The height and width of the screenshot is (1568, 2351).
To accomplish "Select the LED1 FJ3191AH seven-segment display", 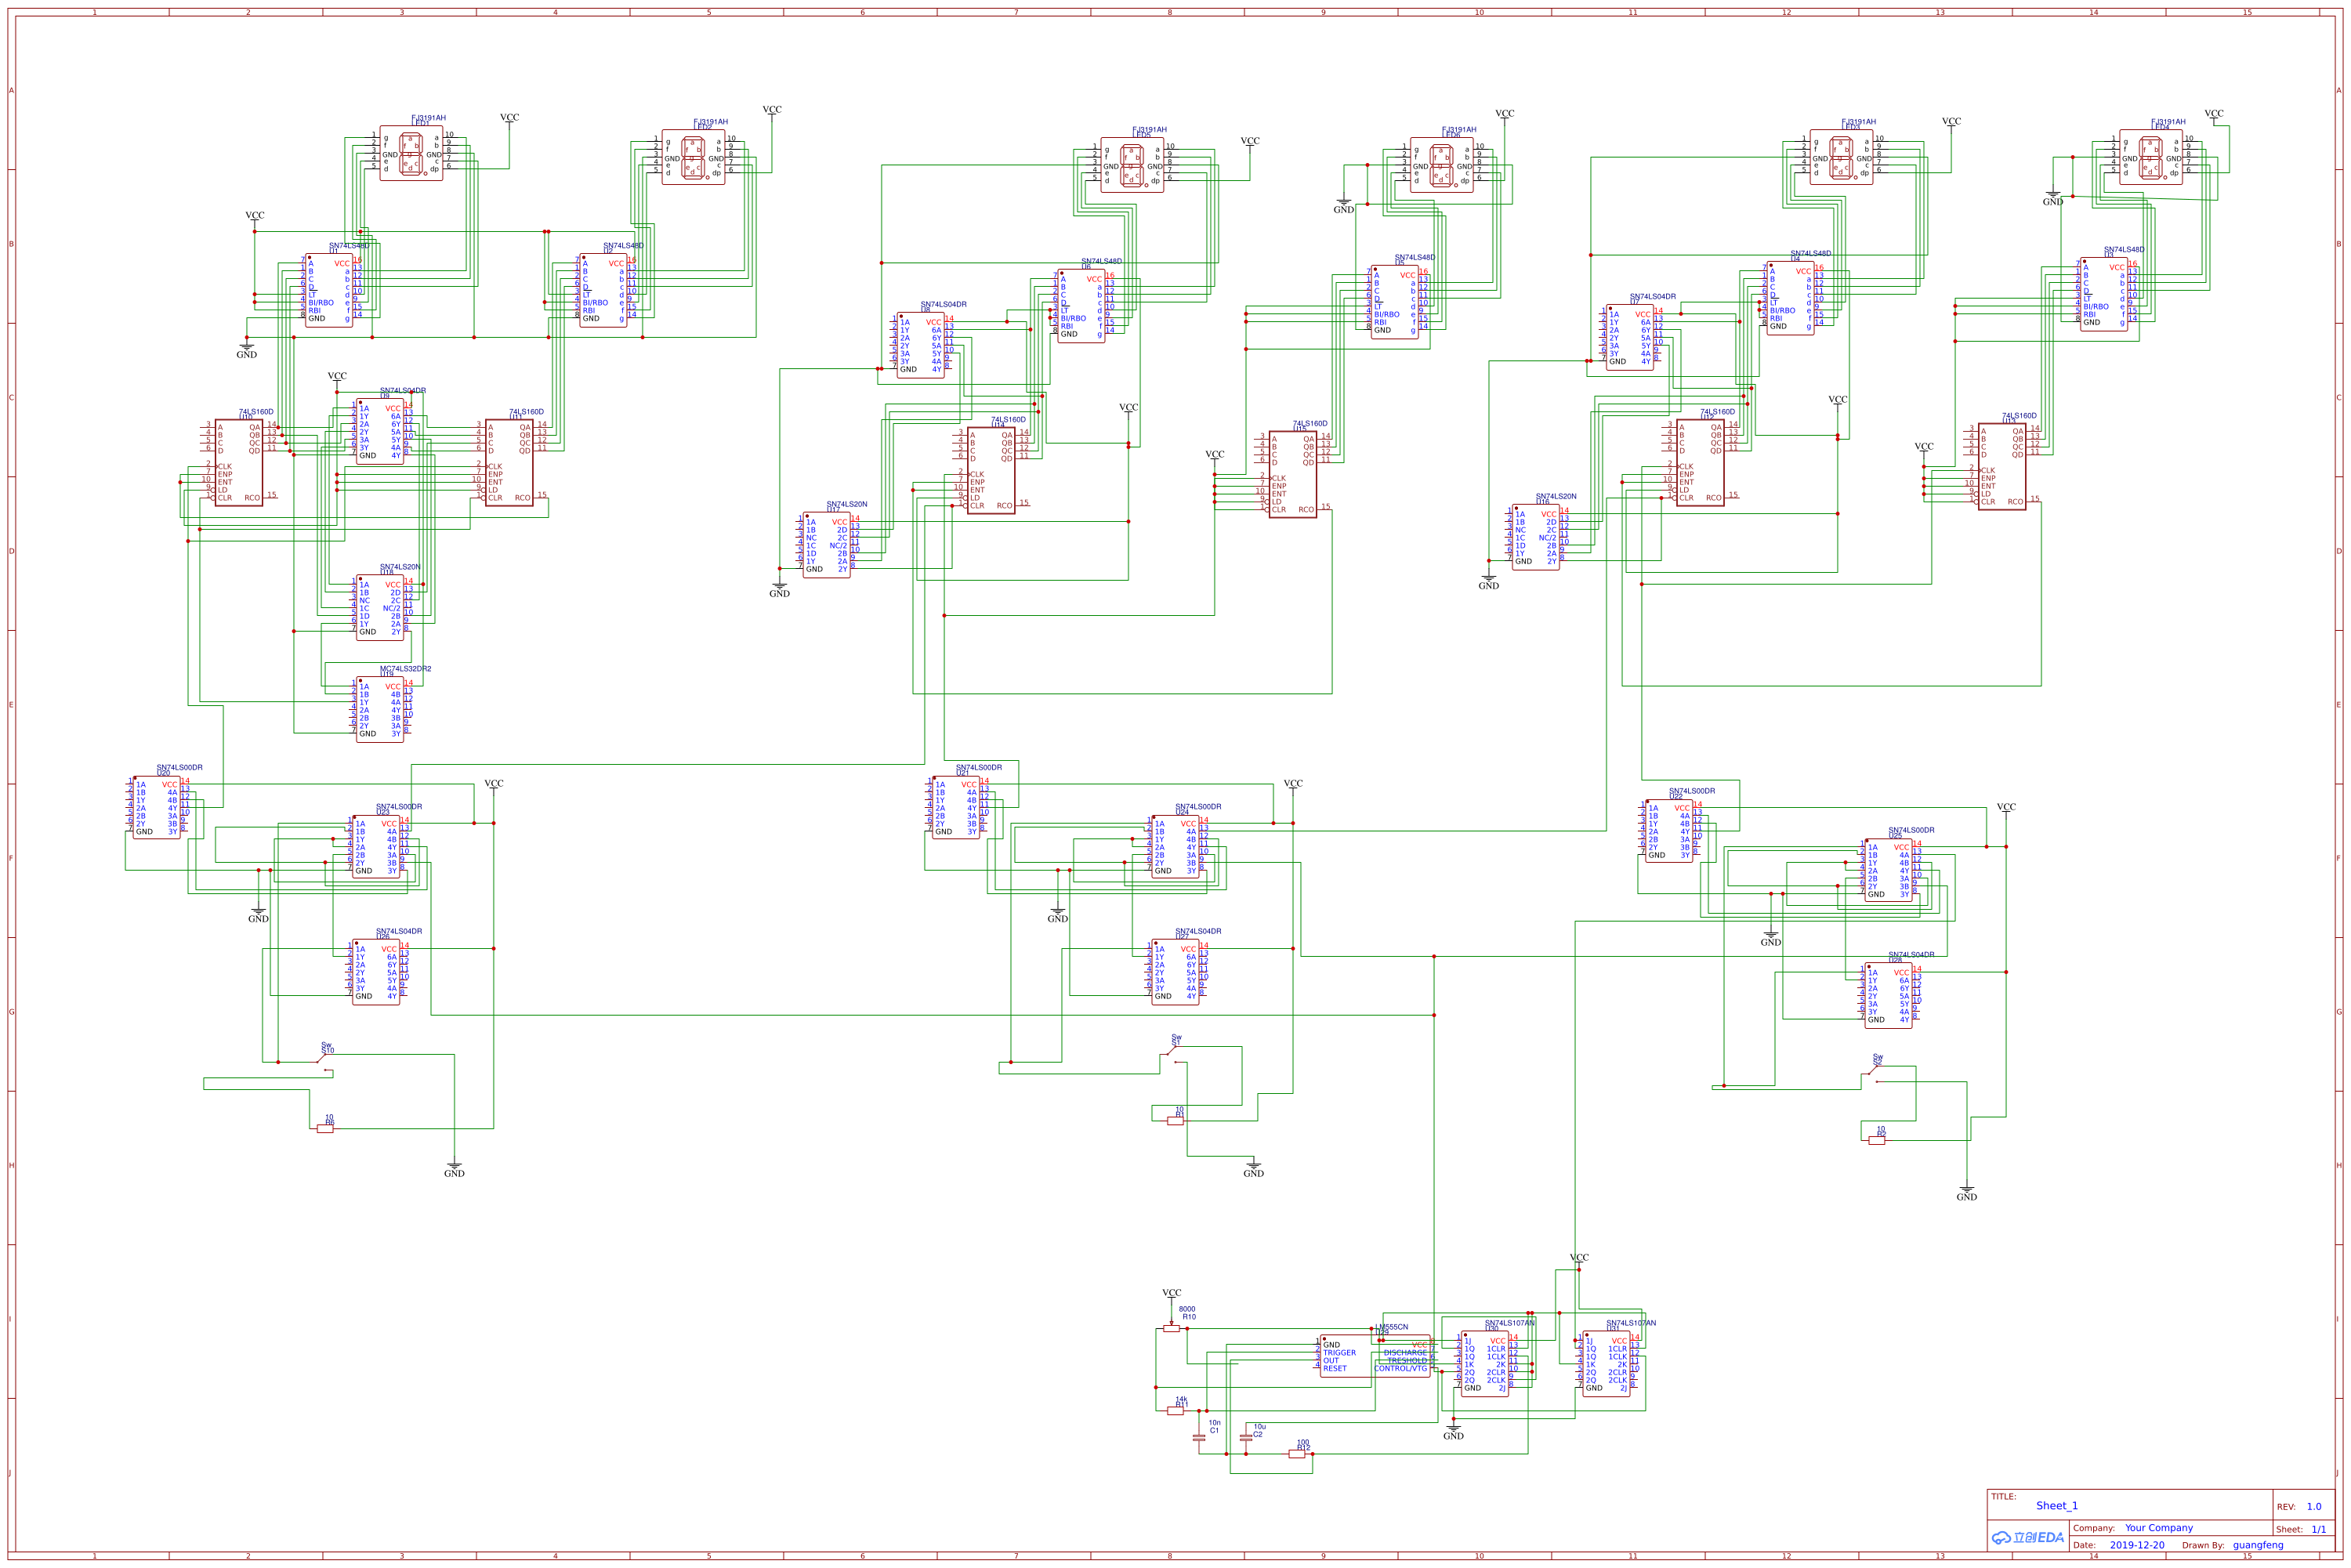I will coord(411,153).
